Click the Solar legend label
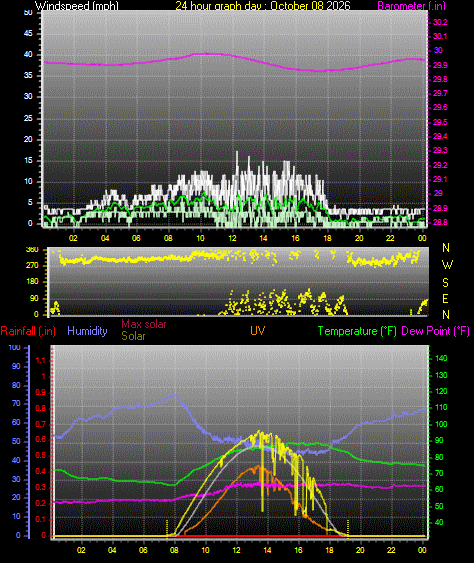 [x=133, y=336]
